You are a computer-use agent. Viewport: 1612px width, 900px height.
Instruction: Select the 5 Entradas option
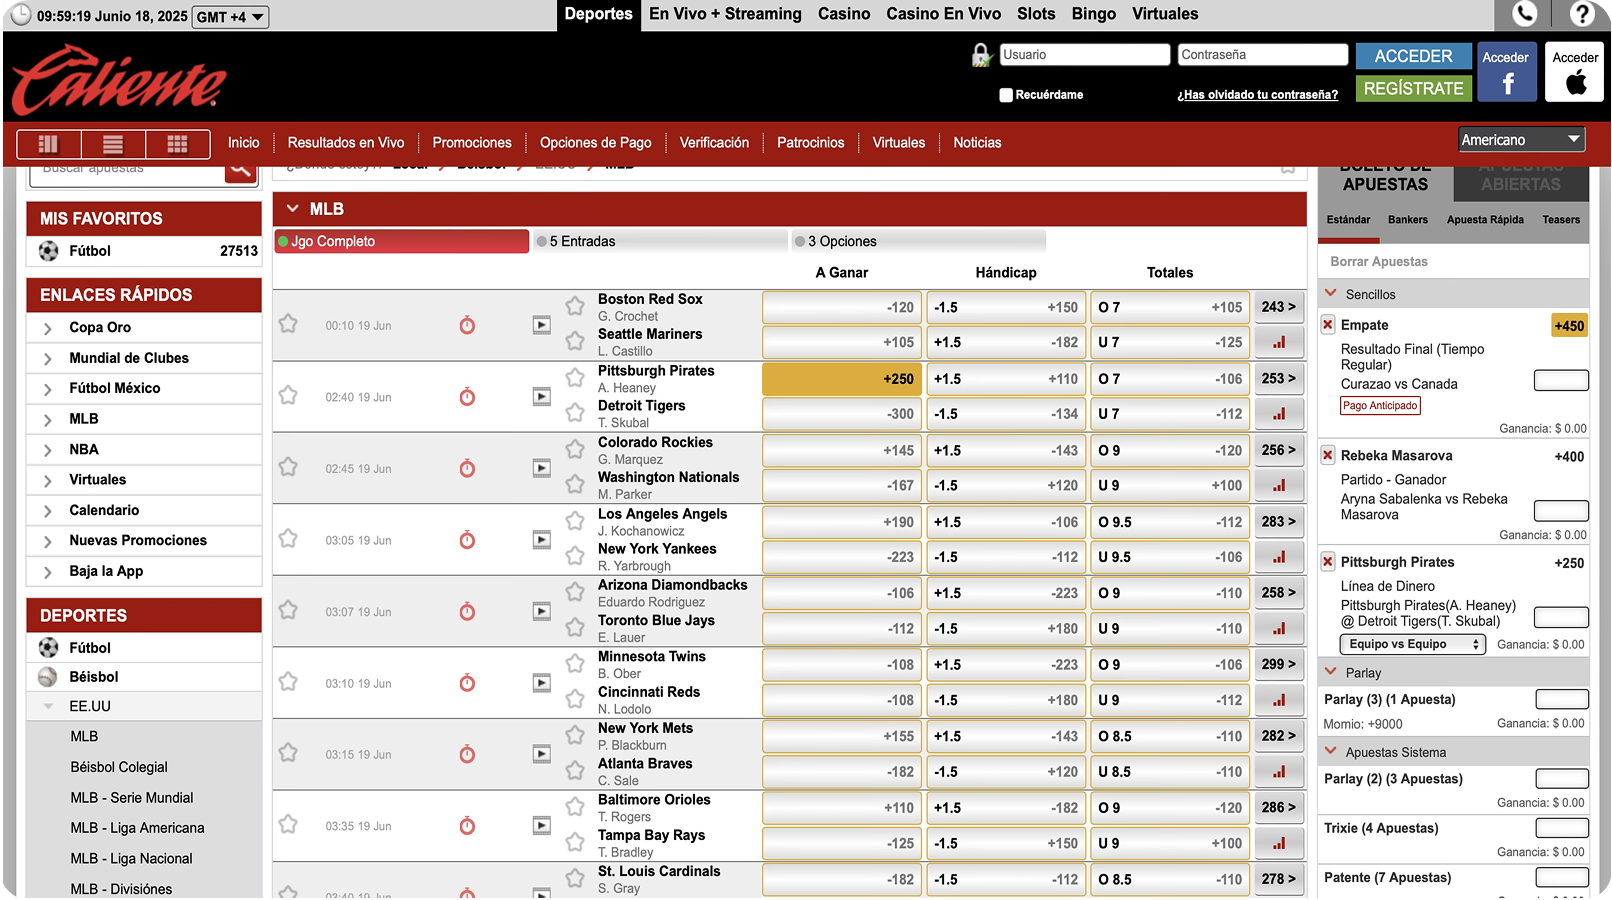click(660, 241)
